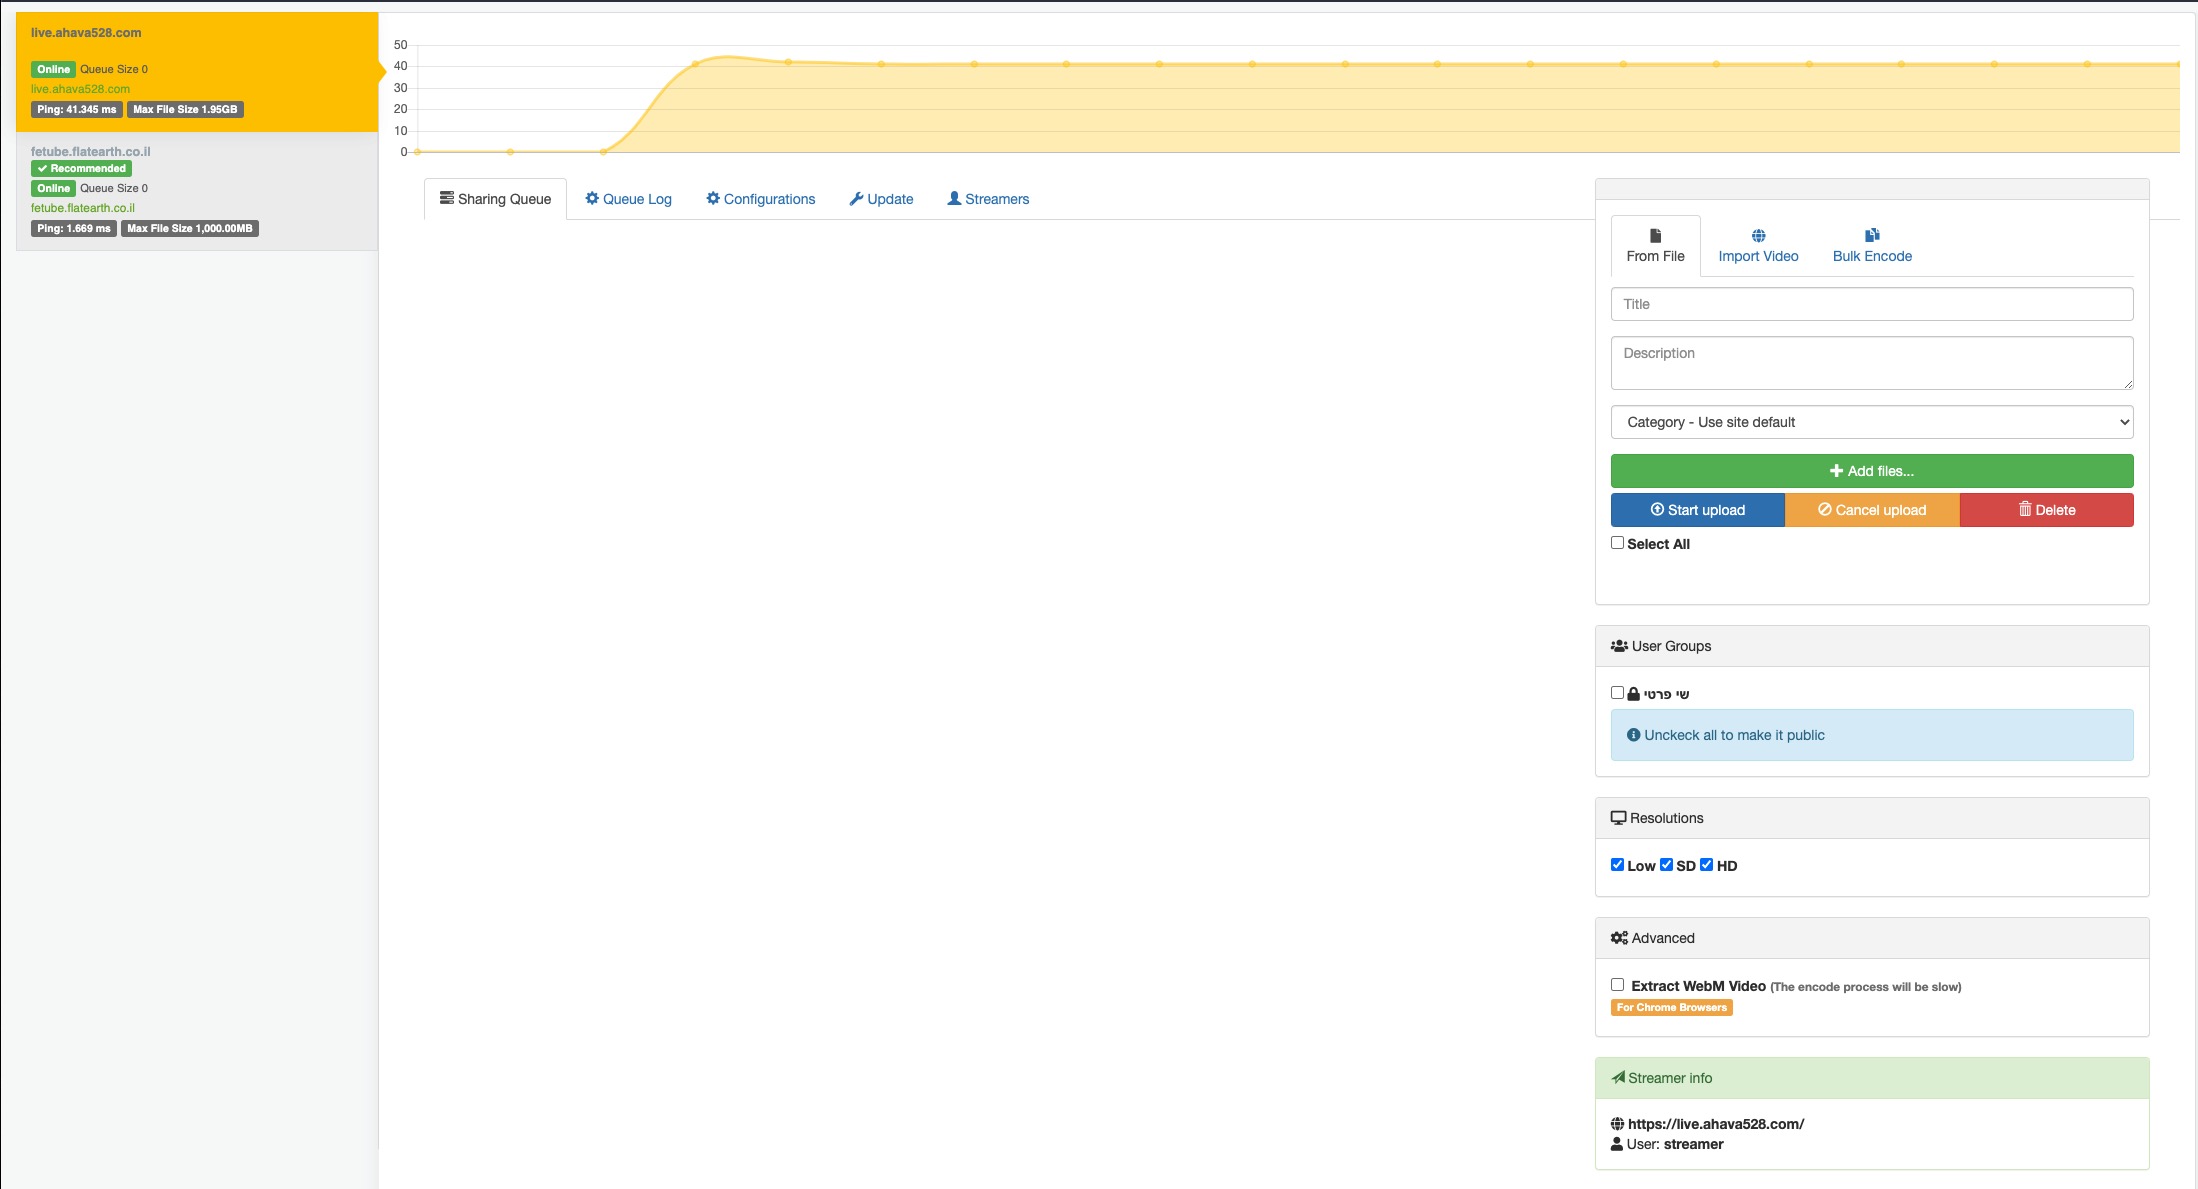Open the Category dropdown

(x=1872, y=422)
